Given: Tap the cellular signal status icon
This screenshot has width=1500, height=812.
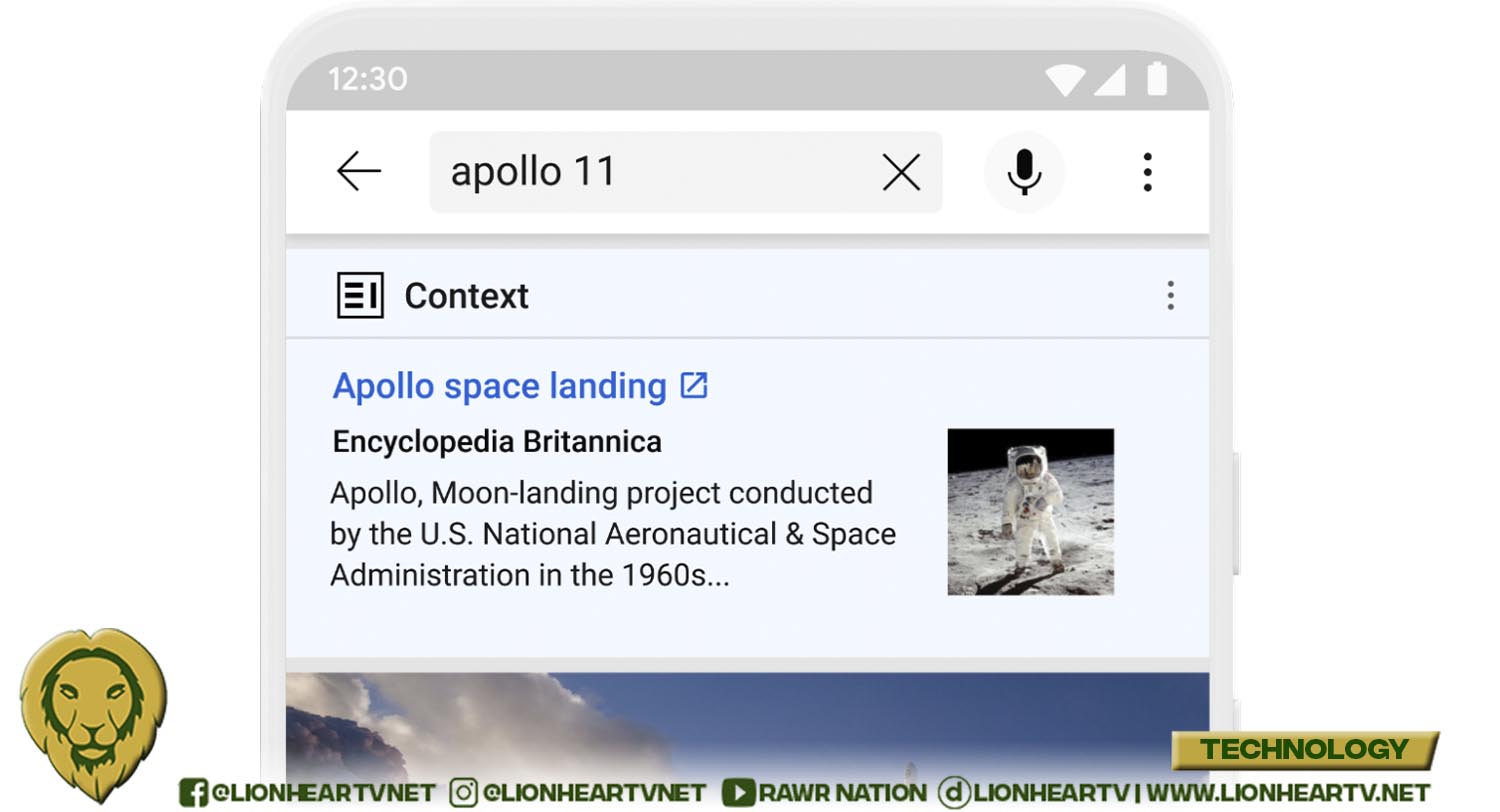Looking at the screenshot, I should pos(1110,79).
